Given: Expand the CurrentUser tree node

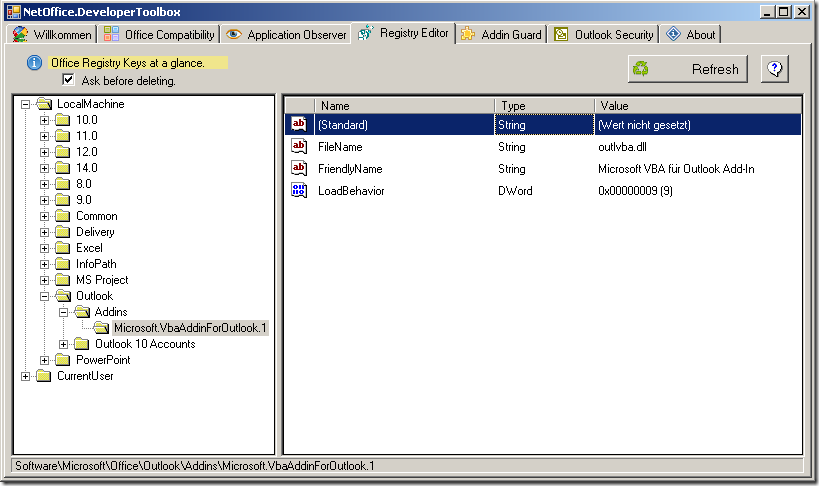Looking at the screenshot, I should click(26, 376).
